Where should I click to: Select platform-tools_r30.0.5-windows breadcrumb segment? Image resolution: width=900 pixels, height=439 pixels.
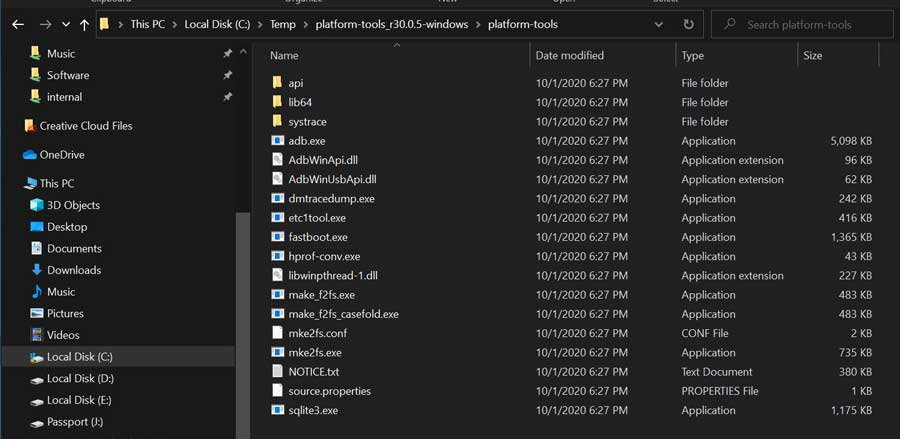(x=391, y=25)
